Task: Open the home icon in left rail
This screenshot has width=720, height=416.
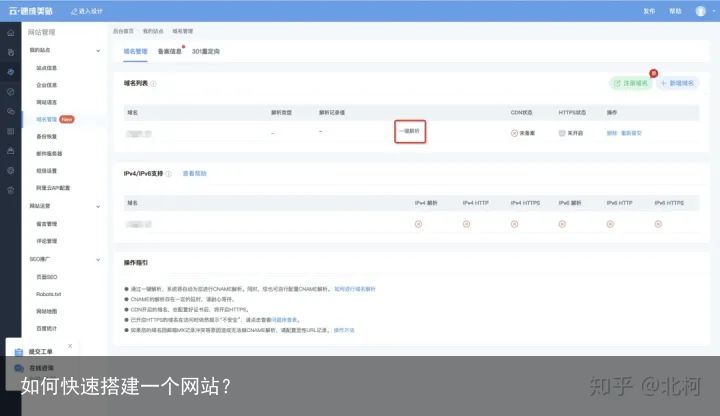Action: pyautogui.click(x=11, y=33)
